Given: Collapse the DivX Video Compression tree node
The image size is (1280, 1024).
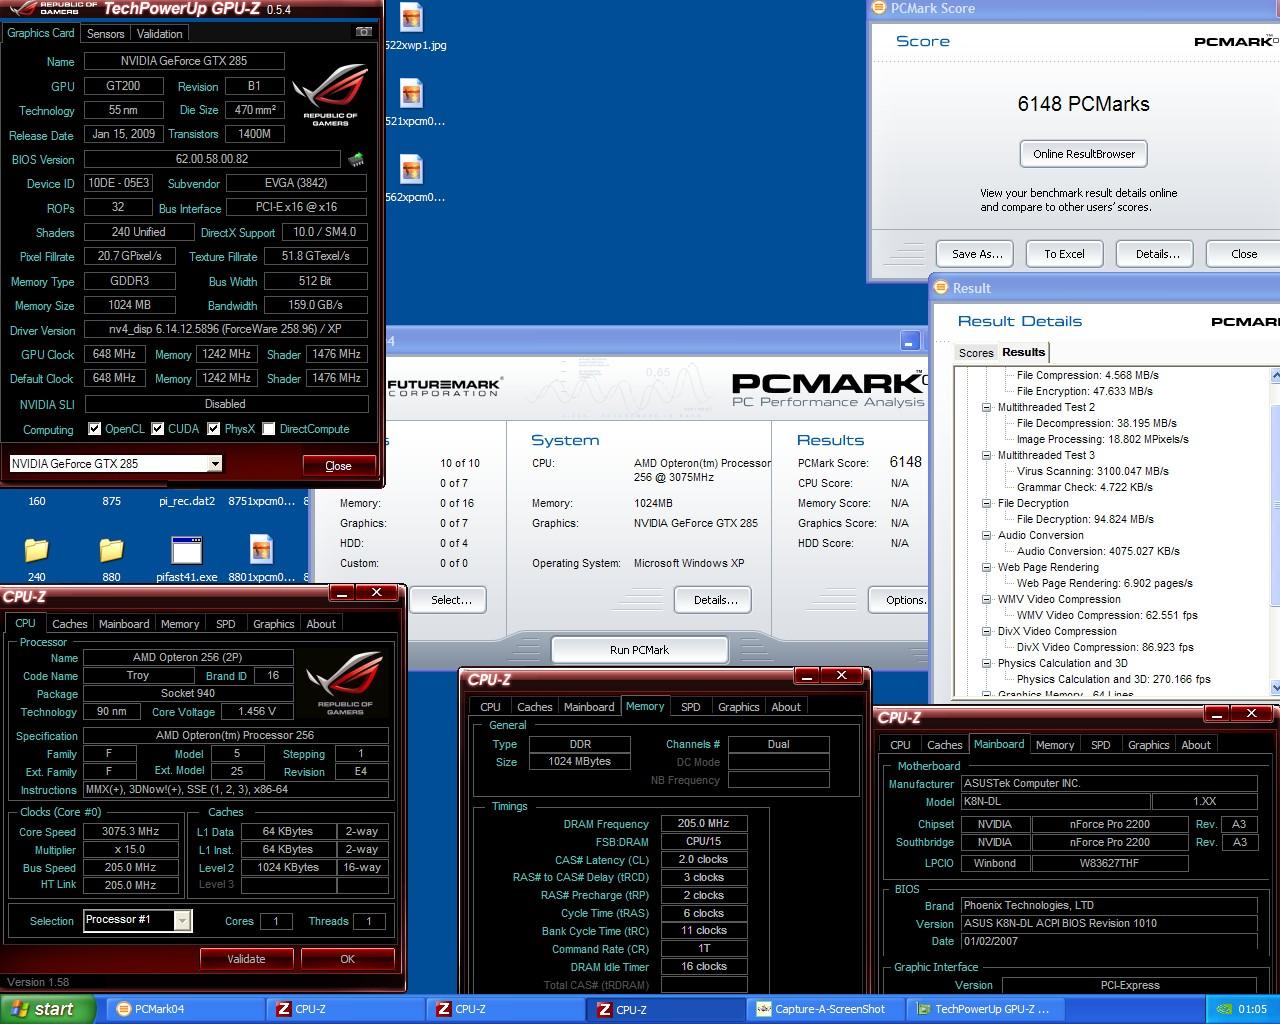Looking at the screenshot, I should 986,631.
